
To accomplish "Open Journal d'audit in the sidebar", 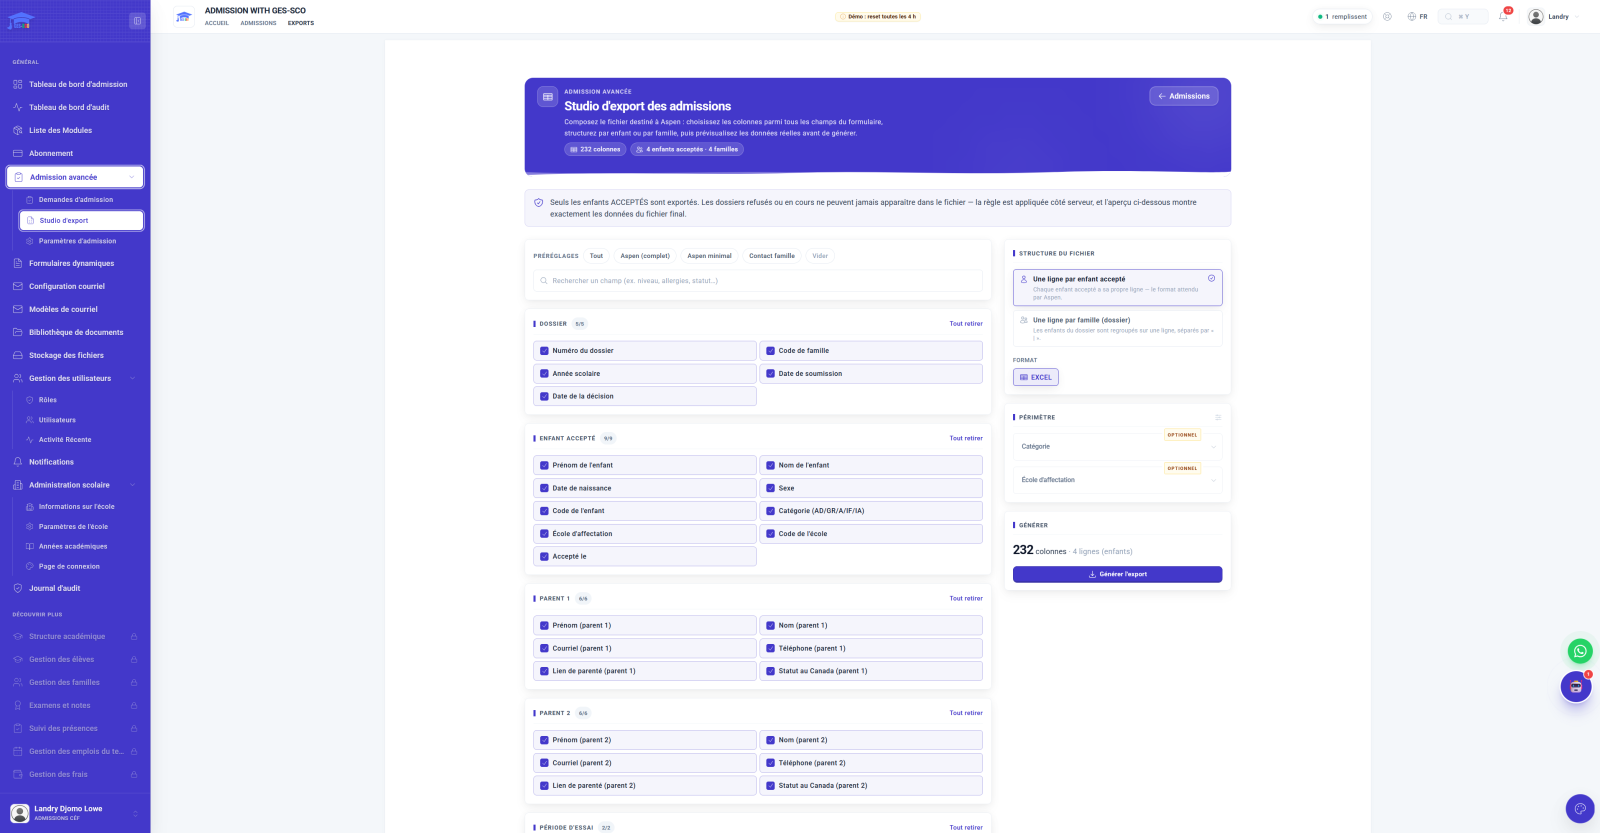I will [55, 588].
